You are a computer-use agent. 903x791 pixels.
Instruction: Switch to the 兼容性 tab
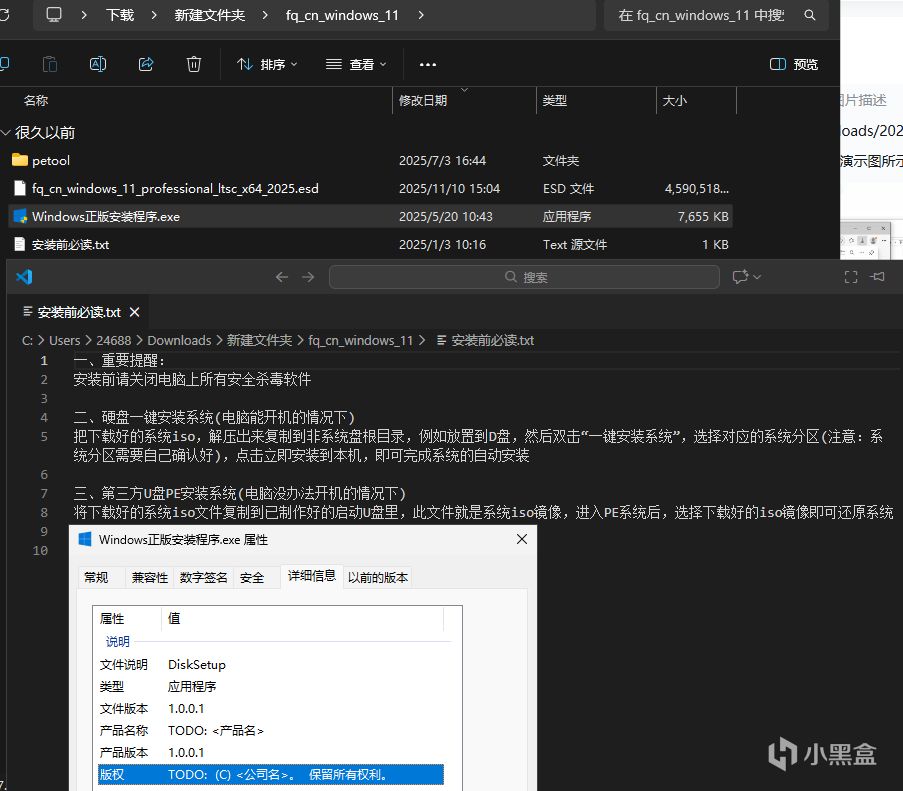[150, 577]
